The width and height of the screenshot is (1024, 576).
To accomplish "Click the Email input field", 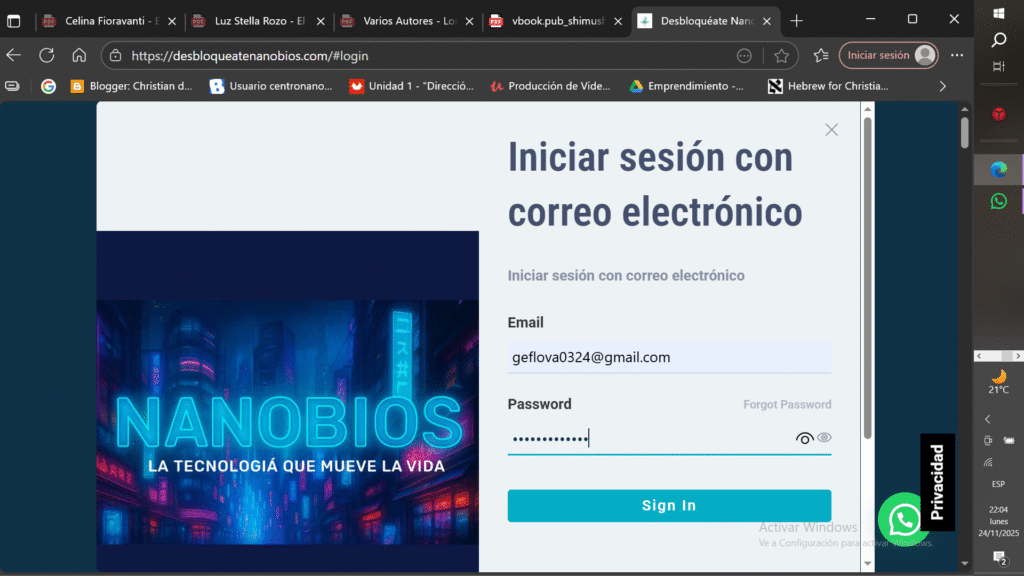I will (x=669, y=357).
